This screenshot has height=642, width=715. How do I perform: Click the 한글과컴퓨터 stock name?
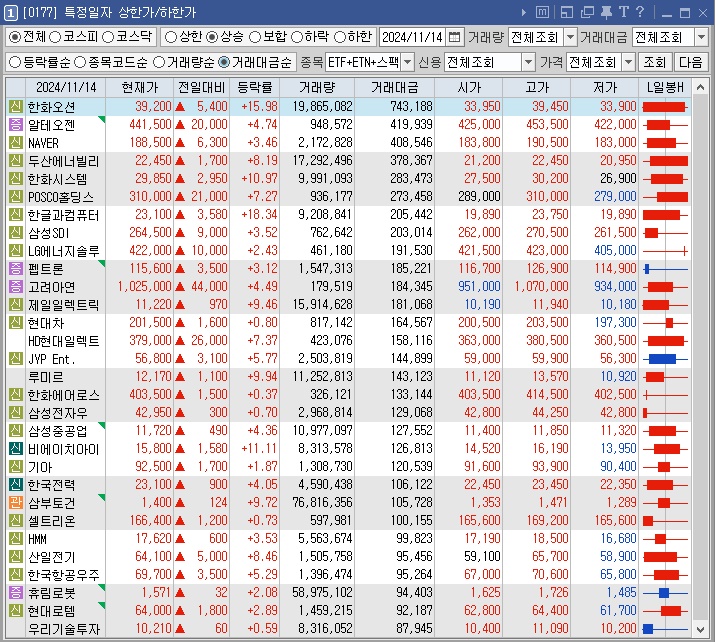point(63,215)
